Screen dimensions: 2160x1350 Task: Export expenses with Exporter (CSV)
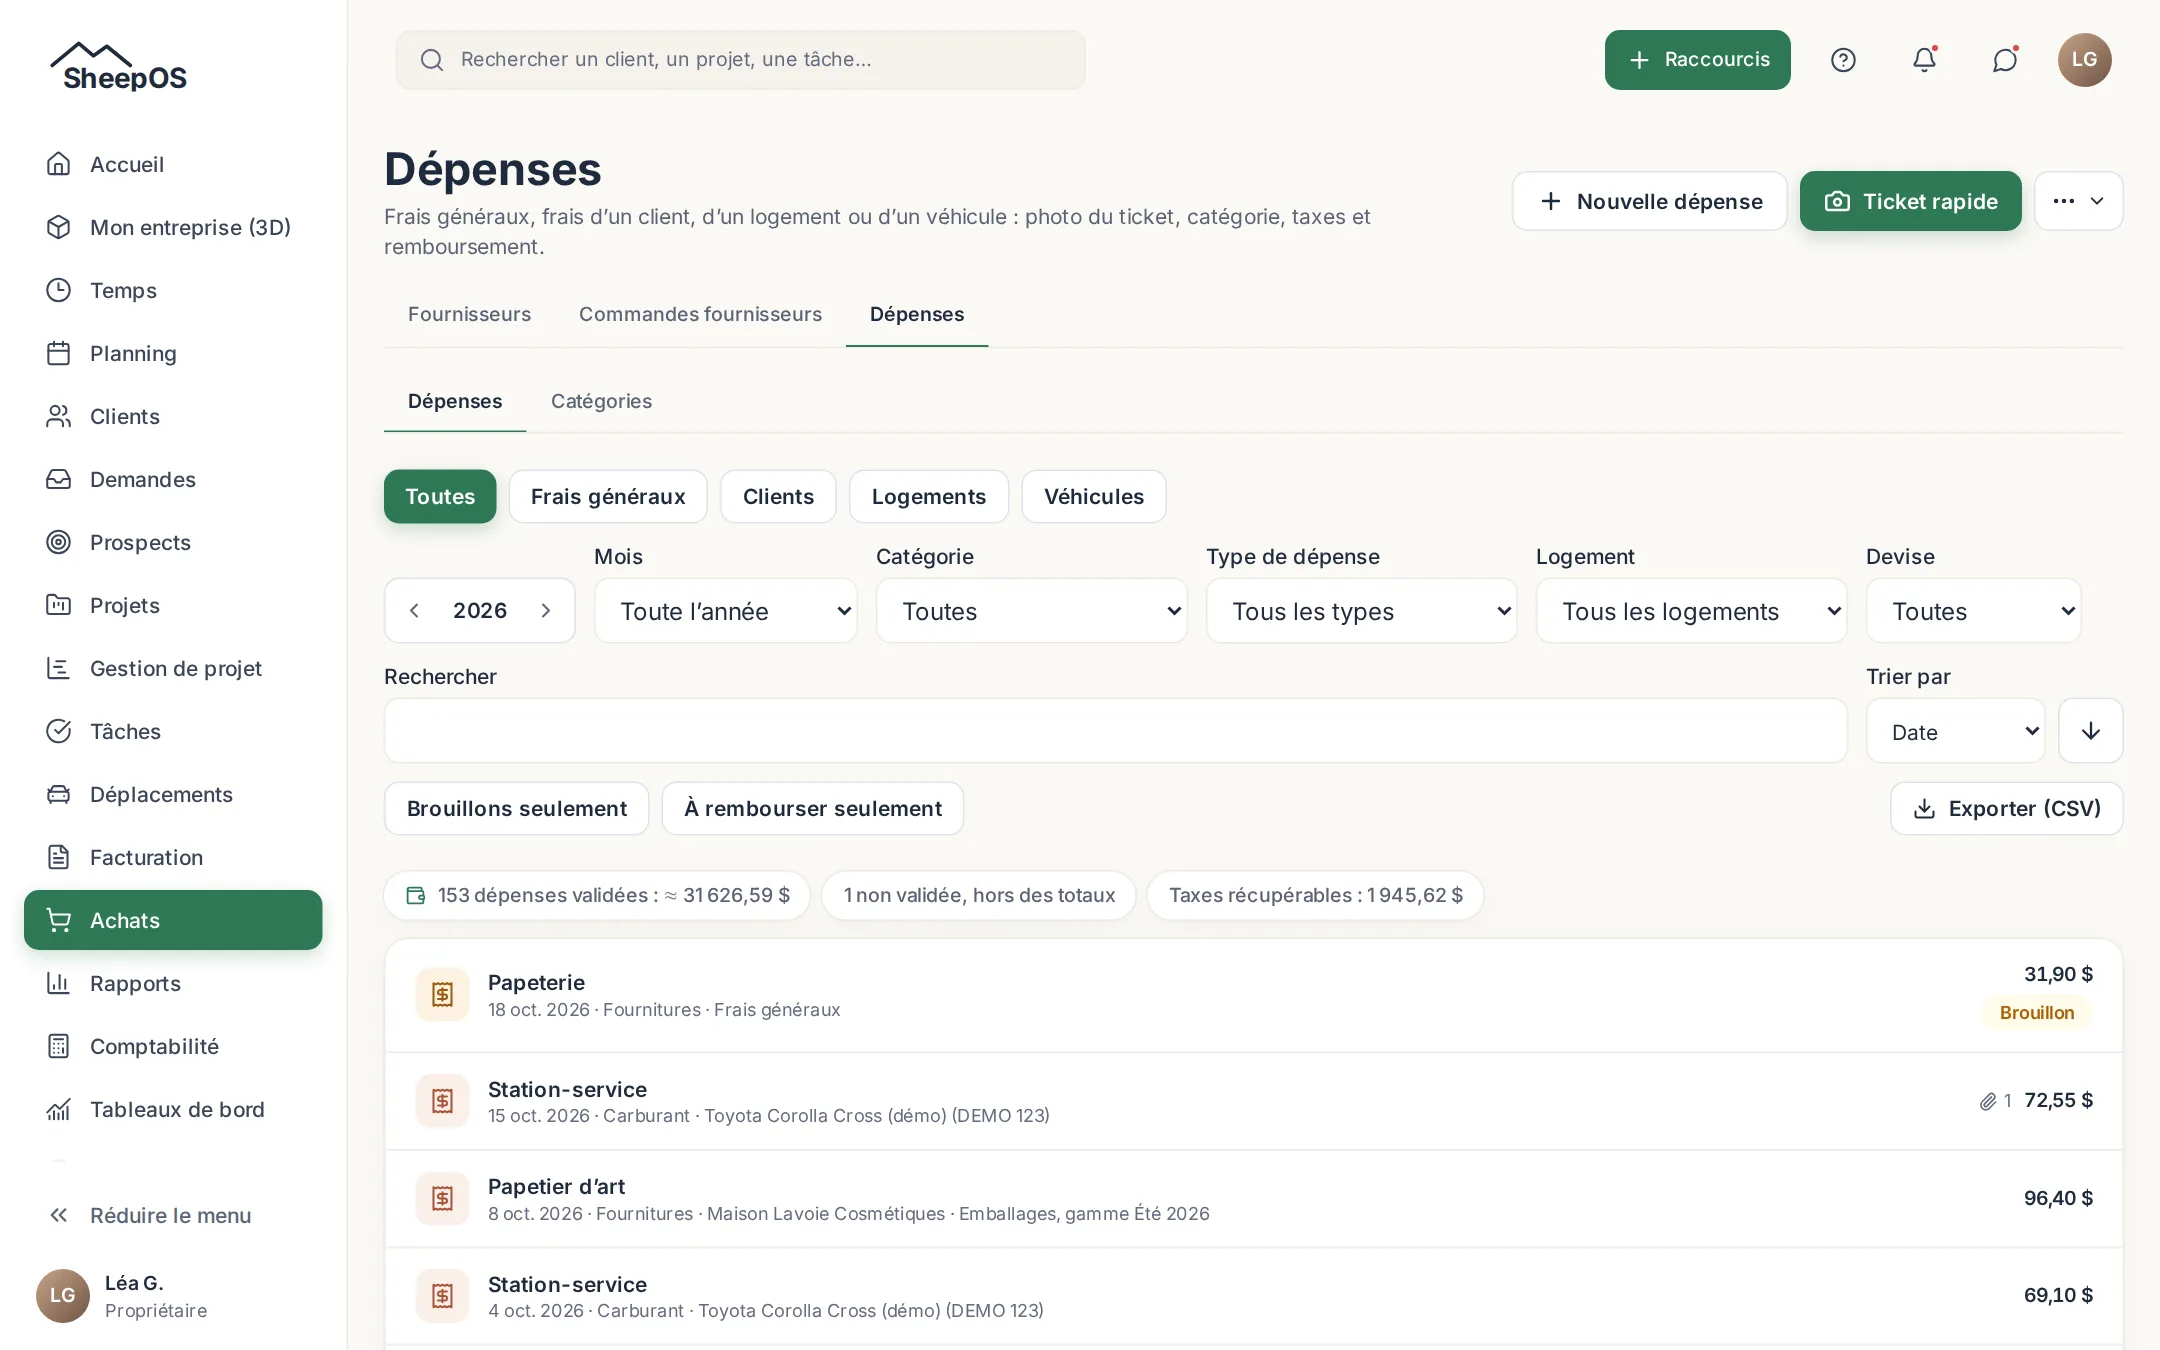coord(2007,808)
